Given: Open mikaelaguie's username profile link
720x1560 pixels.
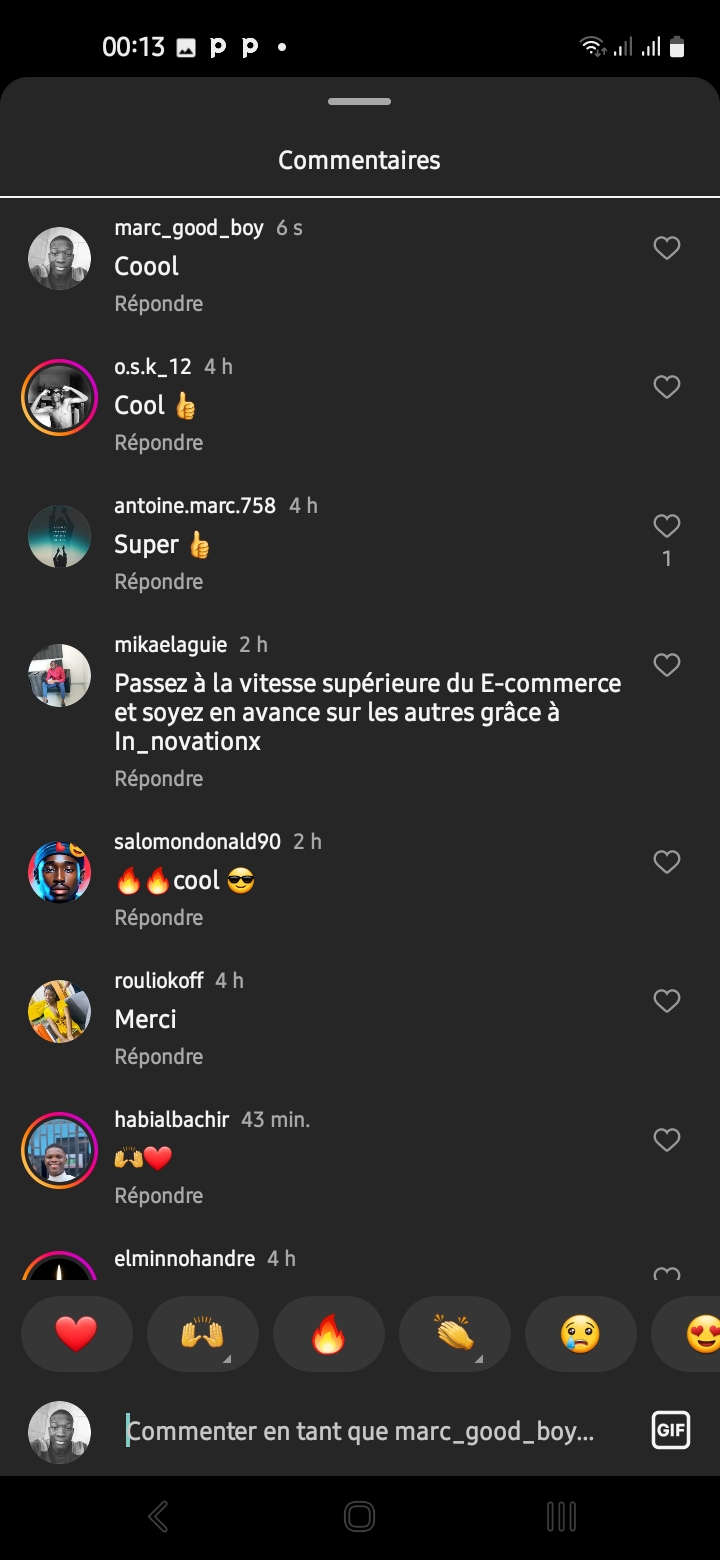Looking at the screenshot, I should point(171,644).
